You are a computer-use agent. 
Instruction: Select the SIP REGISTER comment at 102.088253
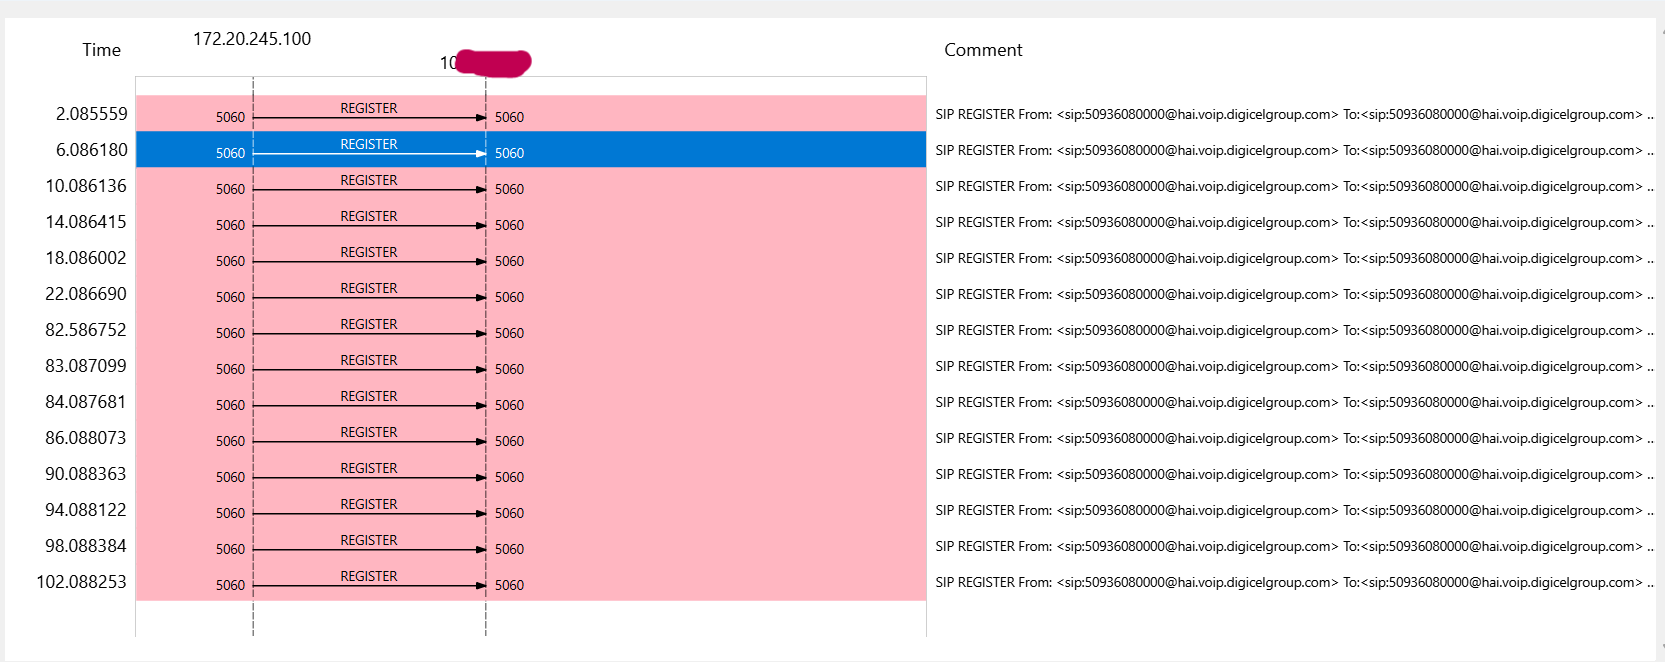pos(1294,582)
